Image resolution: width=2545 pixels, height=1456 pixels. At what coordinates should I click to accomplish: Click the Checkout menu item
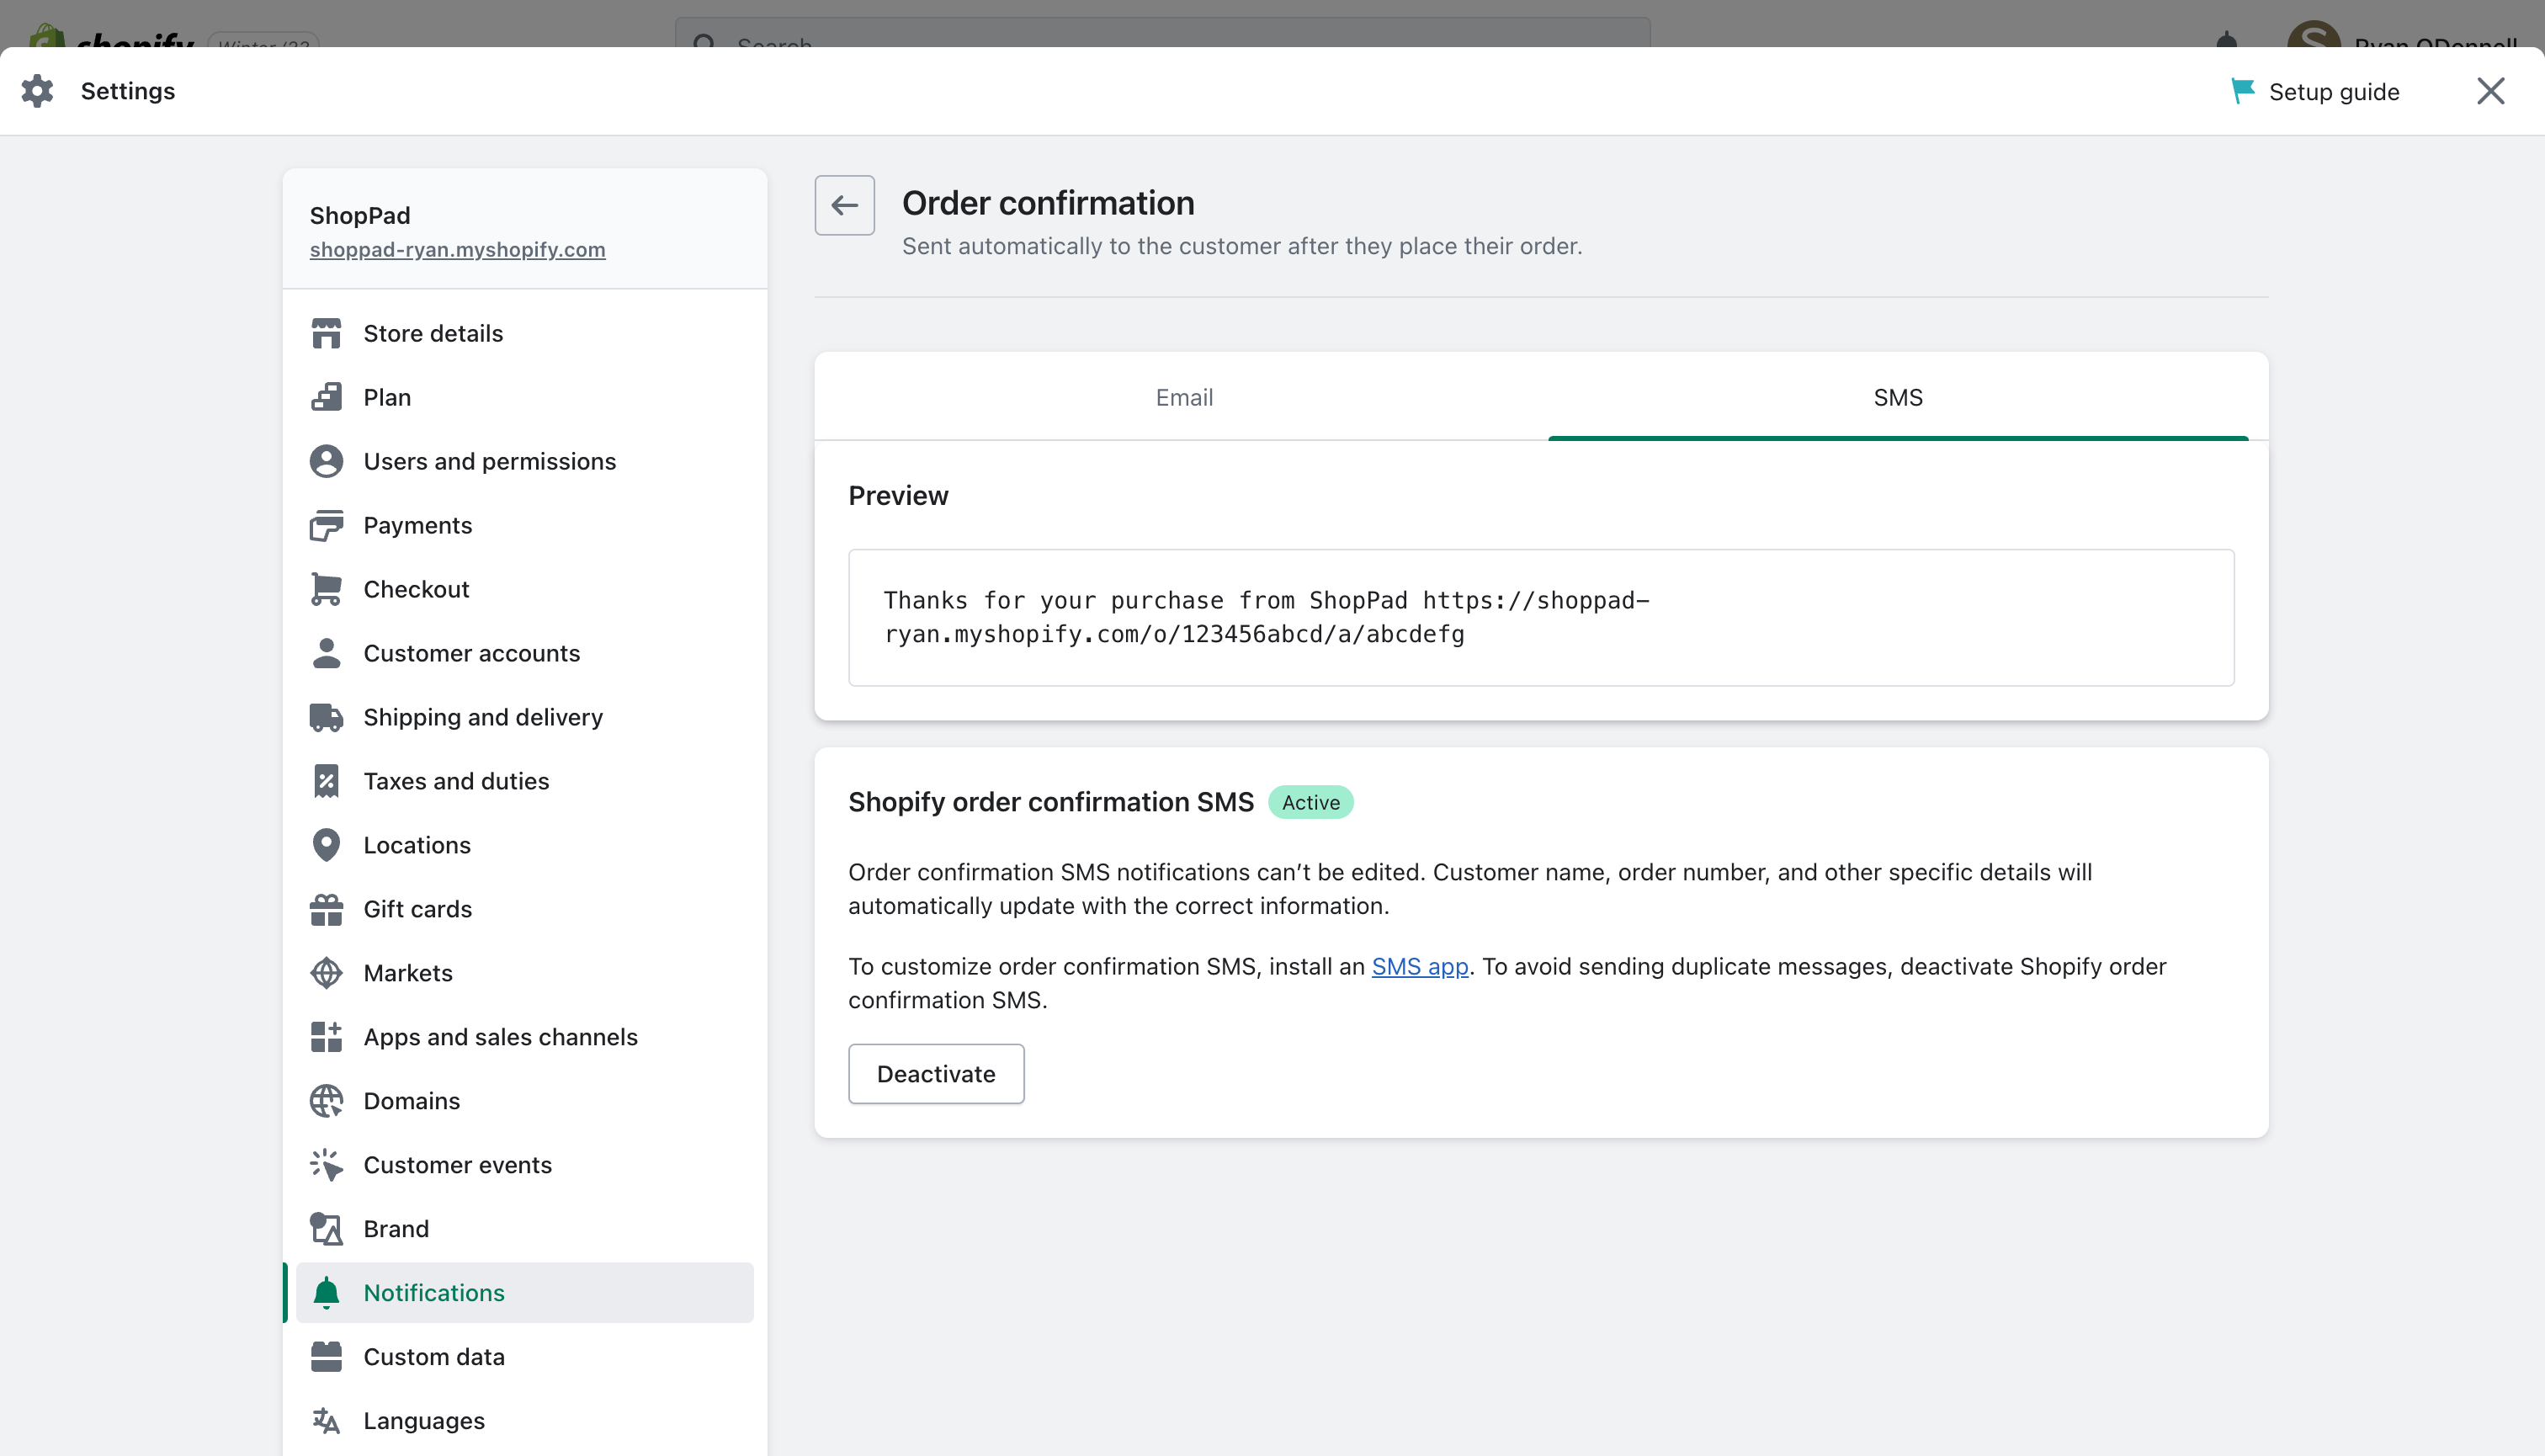click(x=416, y=589)
